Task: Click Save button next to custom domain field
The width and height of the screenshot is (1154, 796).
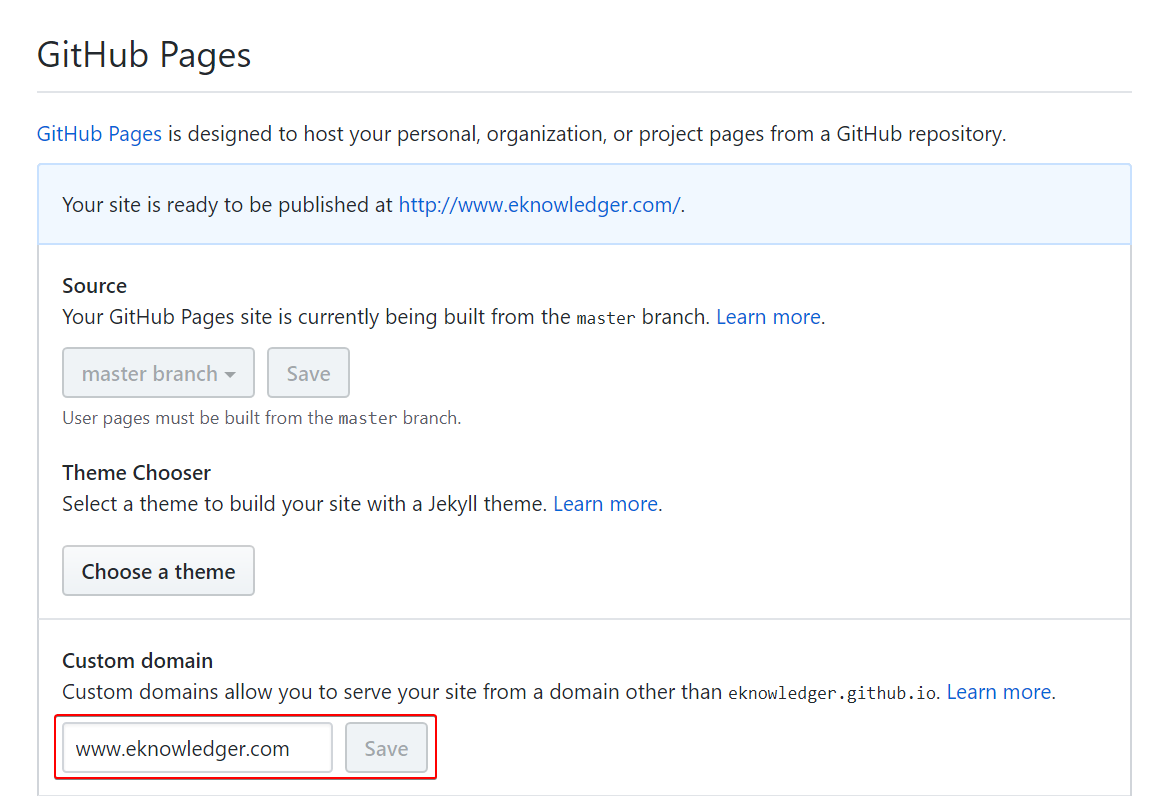Action: click(386, 748)
